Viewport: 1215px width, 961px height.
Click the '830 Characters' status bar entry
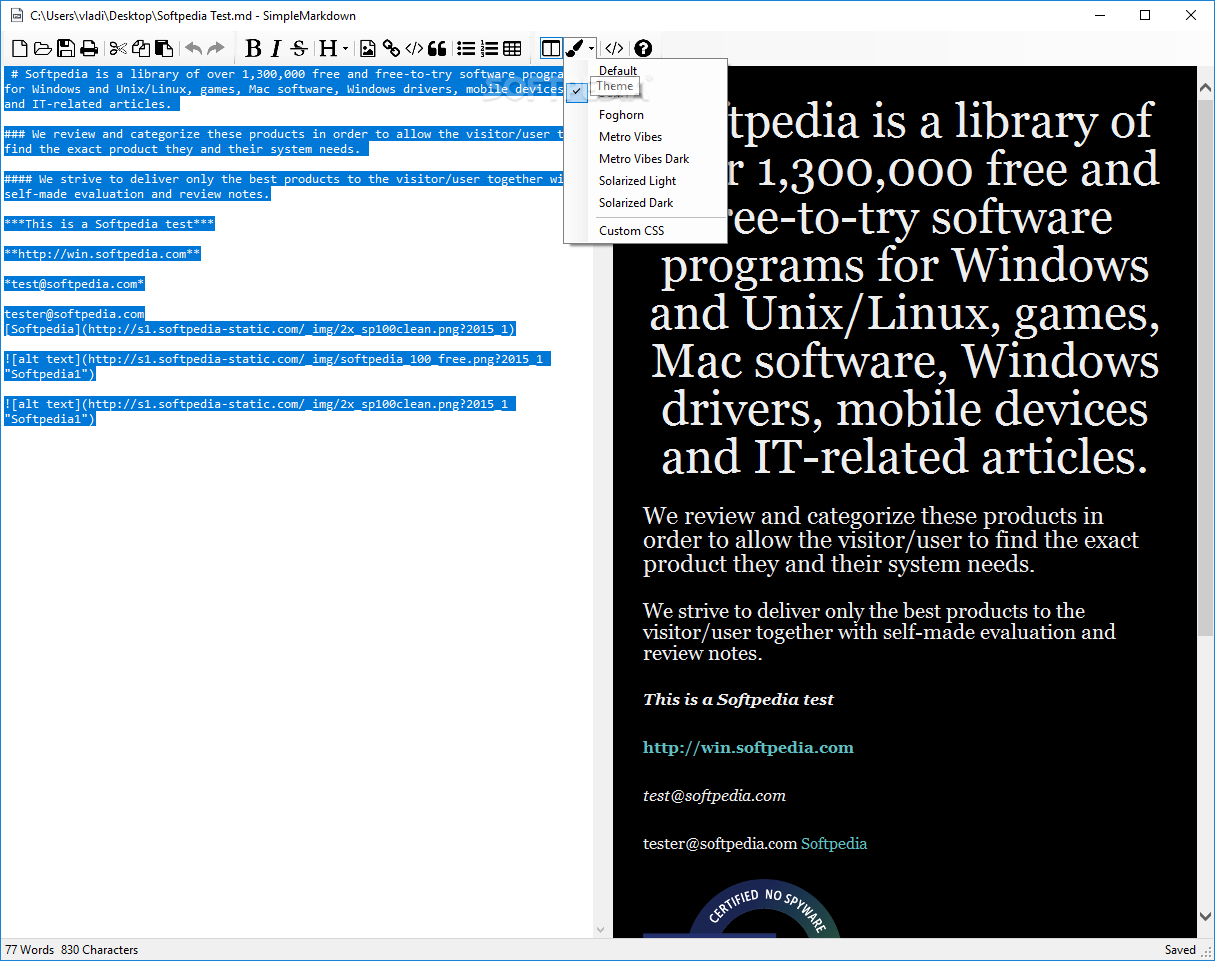pyautogui.click(x=100, y=950)
